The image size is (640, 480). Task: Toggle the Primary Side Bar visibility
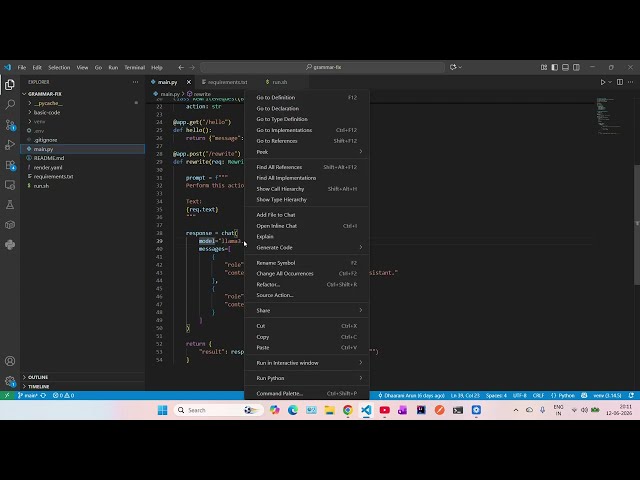pos(554,67)
